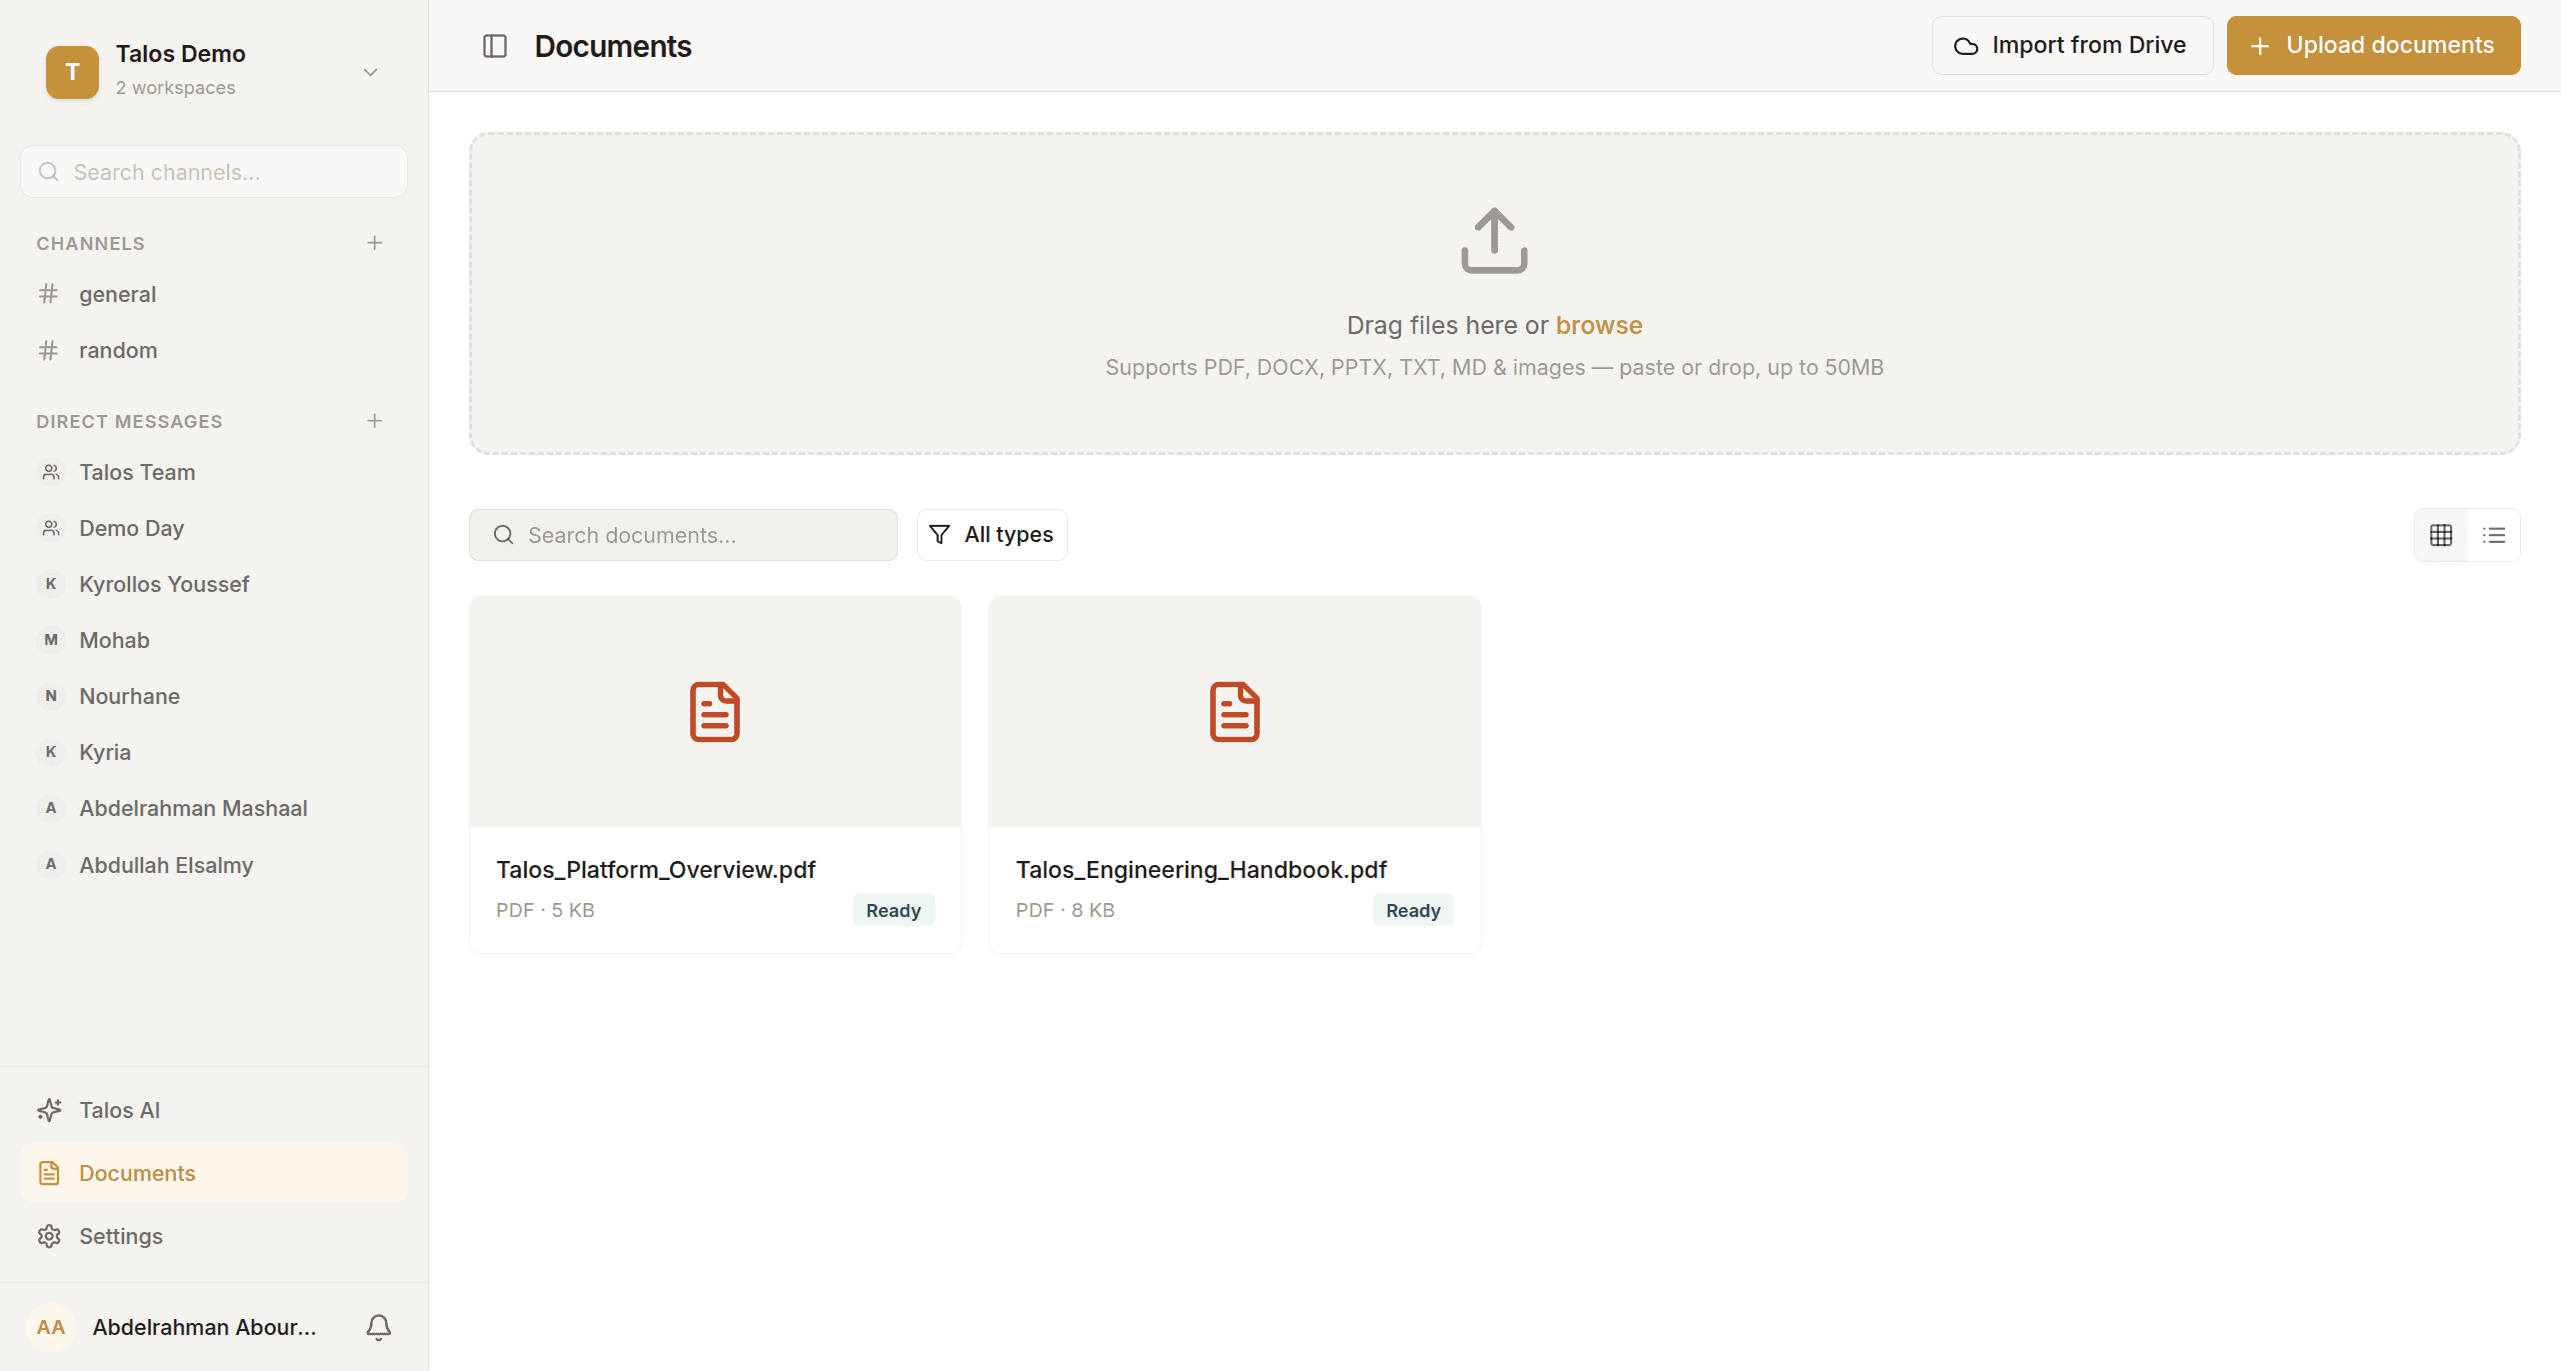Click Ready badge on Talos_Platform_Overview card
The width and height of the screenshot is (2561, 1371).
pos(893,910)
